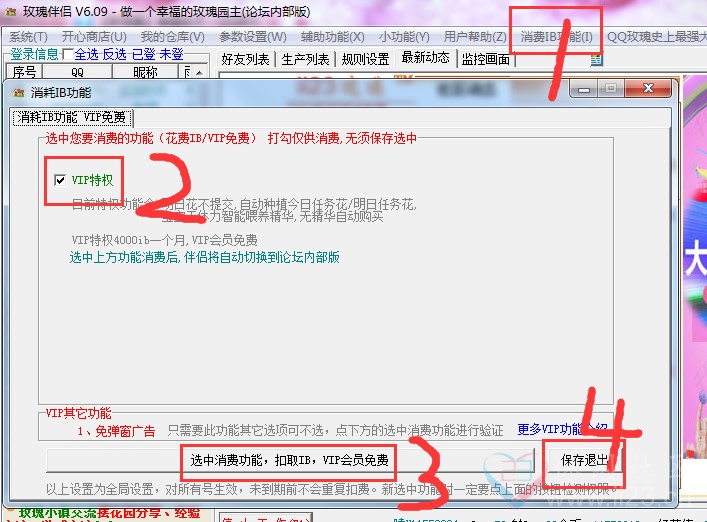Click the 已登 link

pyautogui.click(x=143, y=54)
